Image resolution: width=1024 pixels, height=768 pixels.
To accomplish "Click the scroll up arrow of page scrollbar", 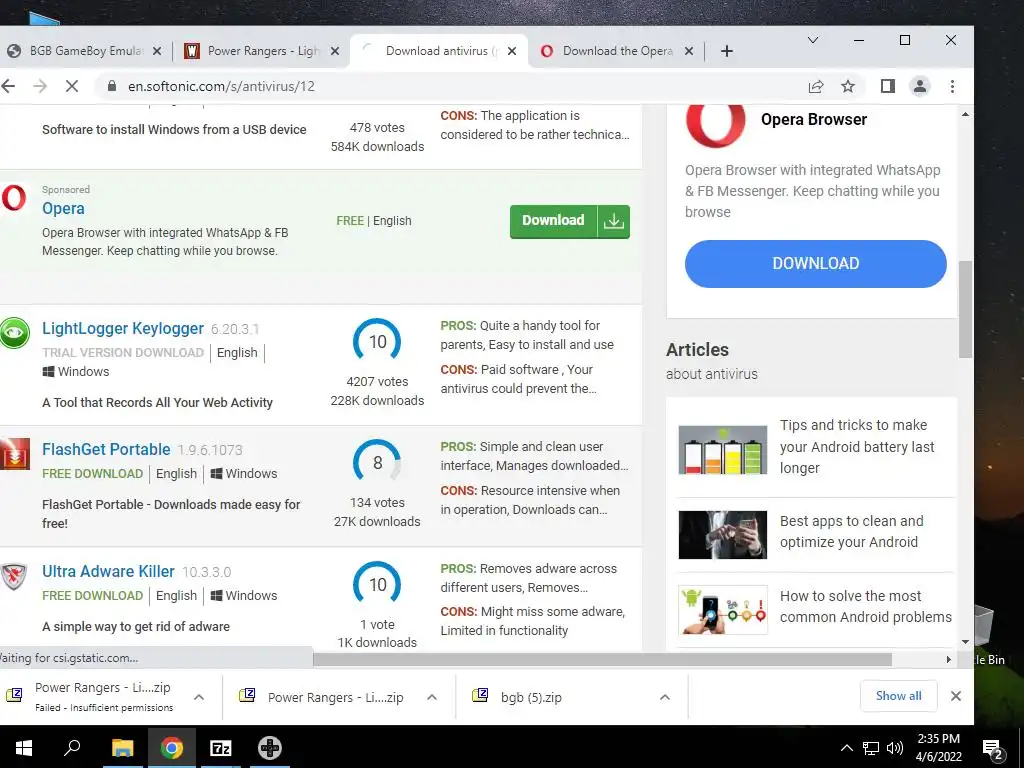I will tap(965, 114).
